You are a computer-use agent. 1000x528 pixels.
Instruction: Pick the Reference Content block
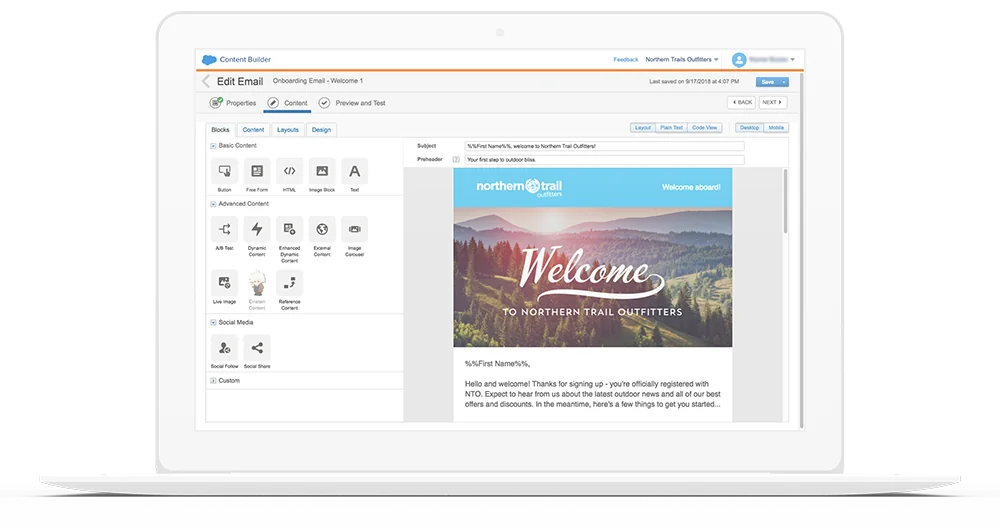290,282
